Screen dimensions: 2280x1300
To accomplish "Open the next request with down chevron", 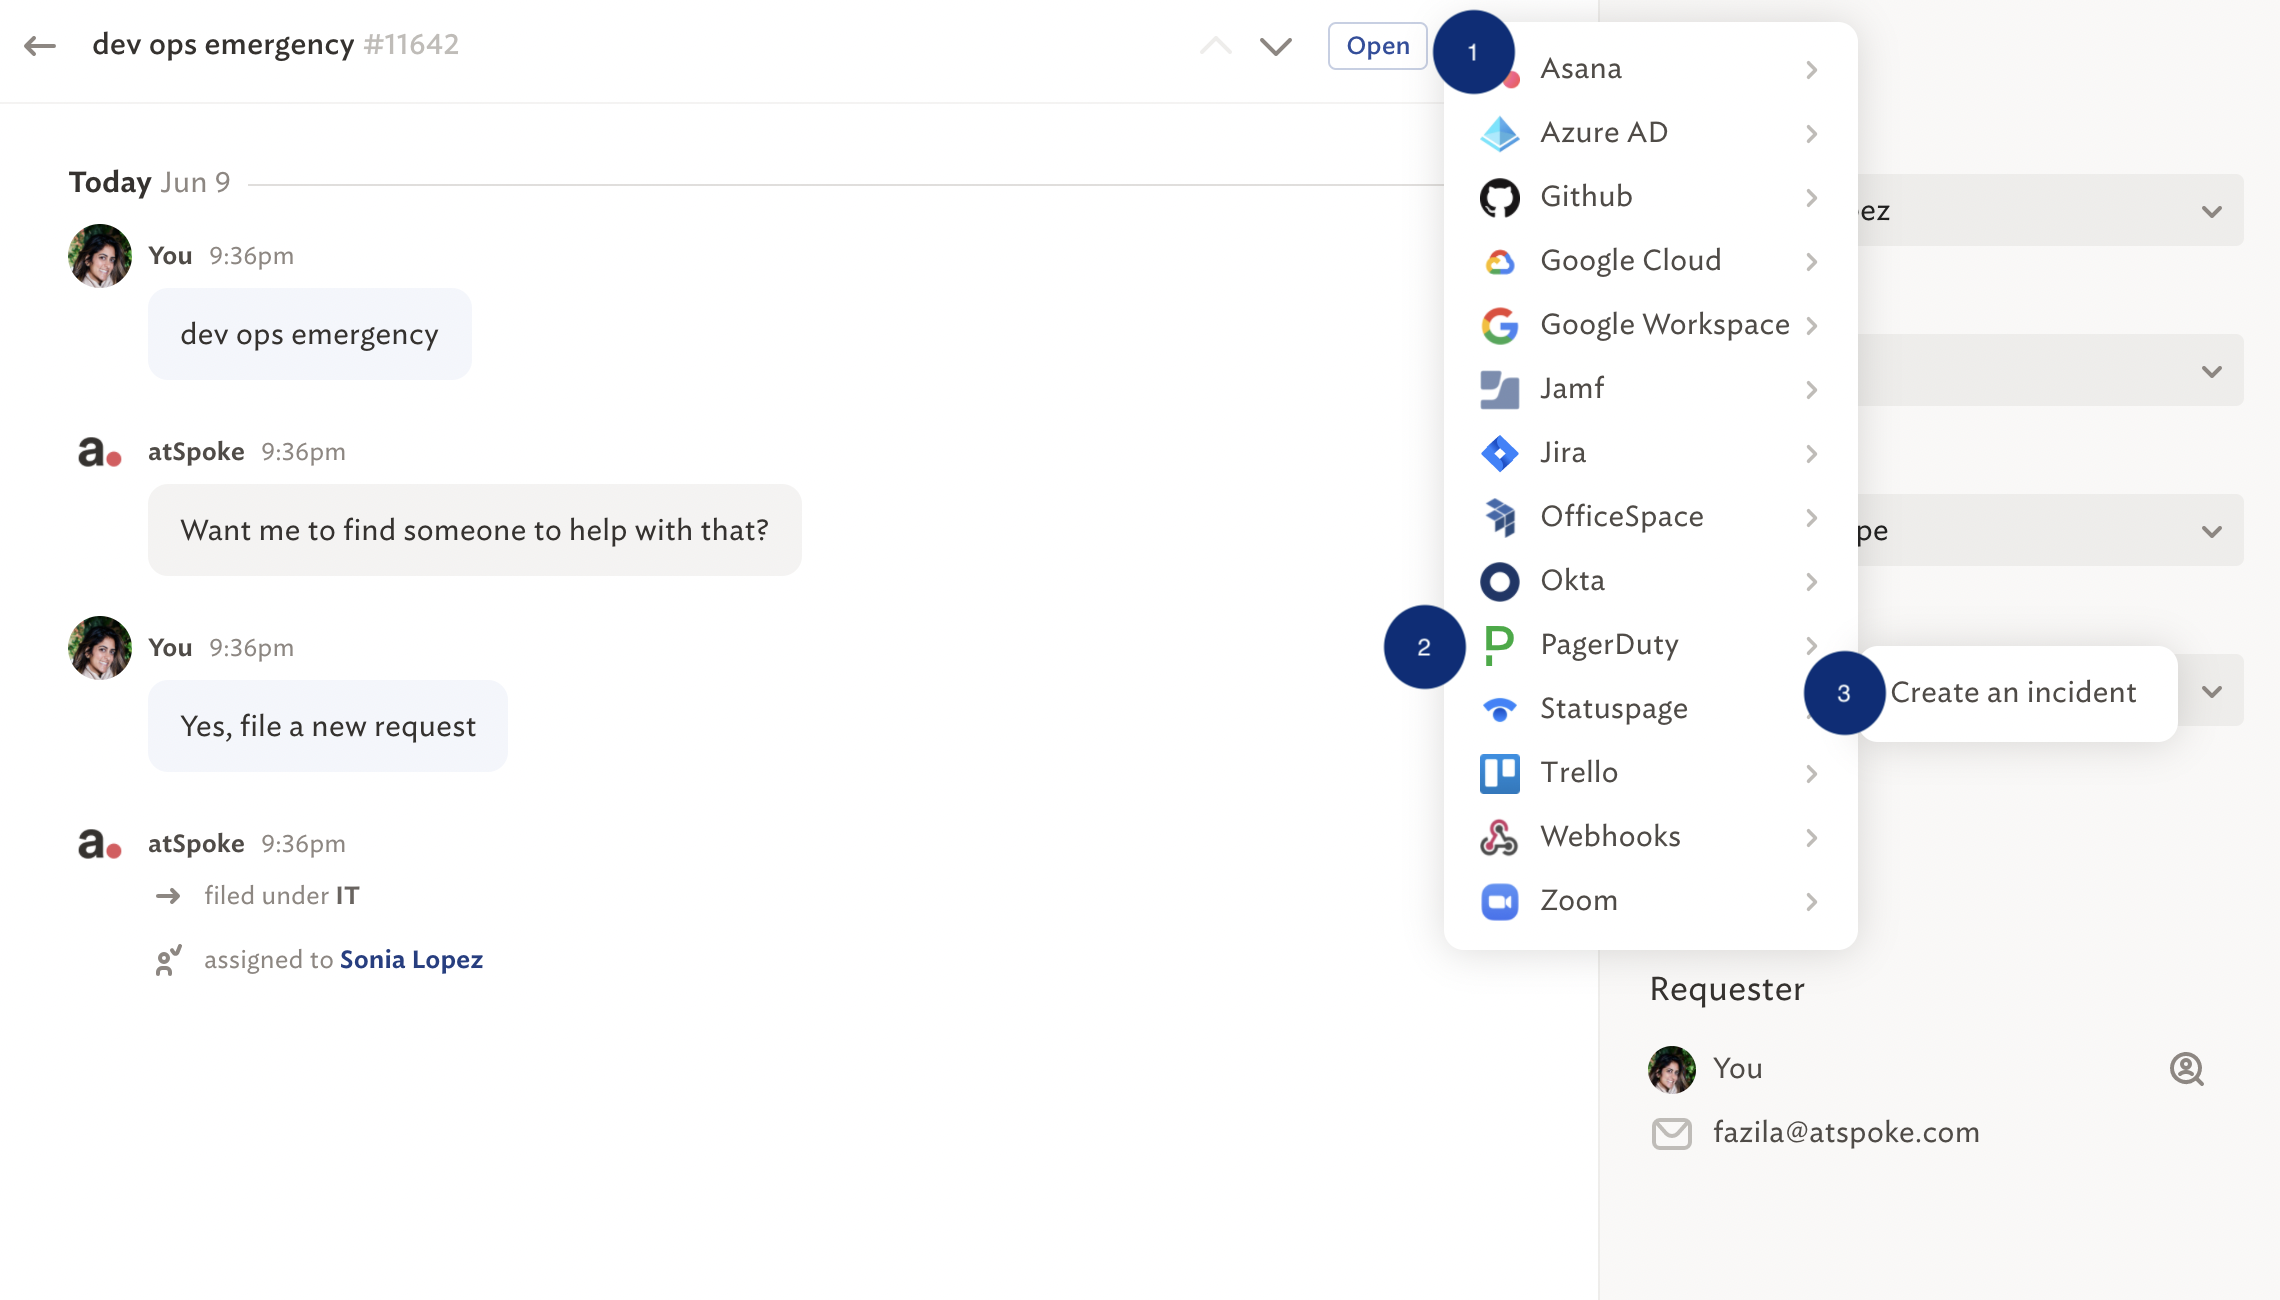I will [1275, 46].
